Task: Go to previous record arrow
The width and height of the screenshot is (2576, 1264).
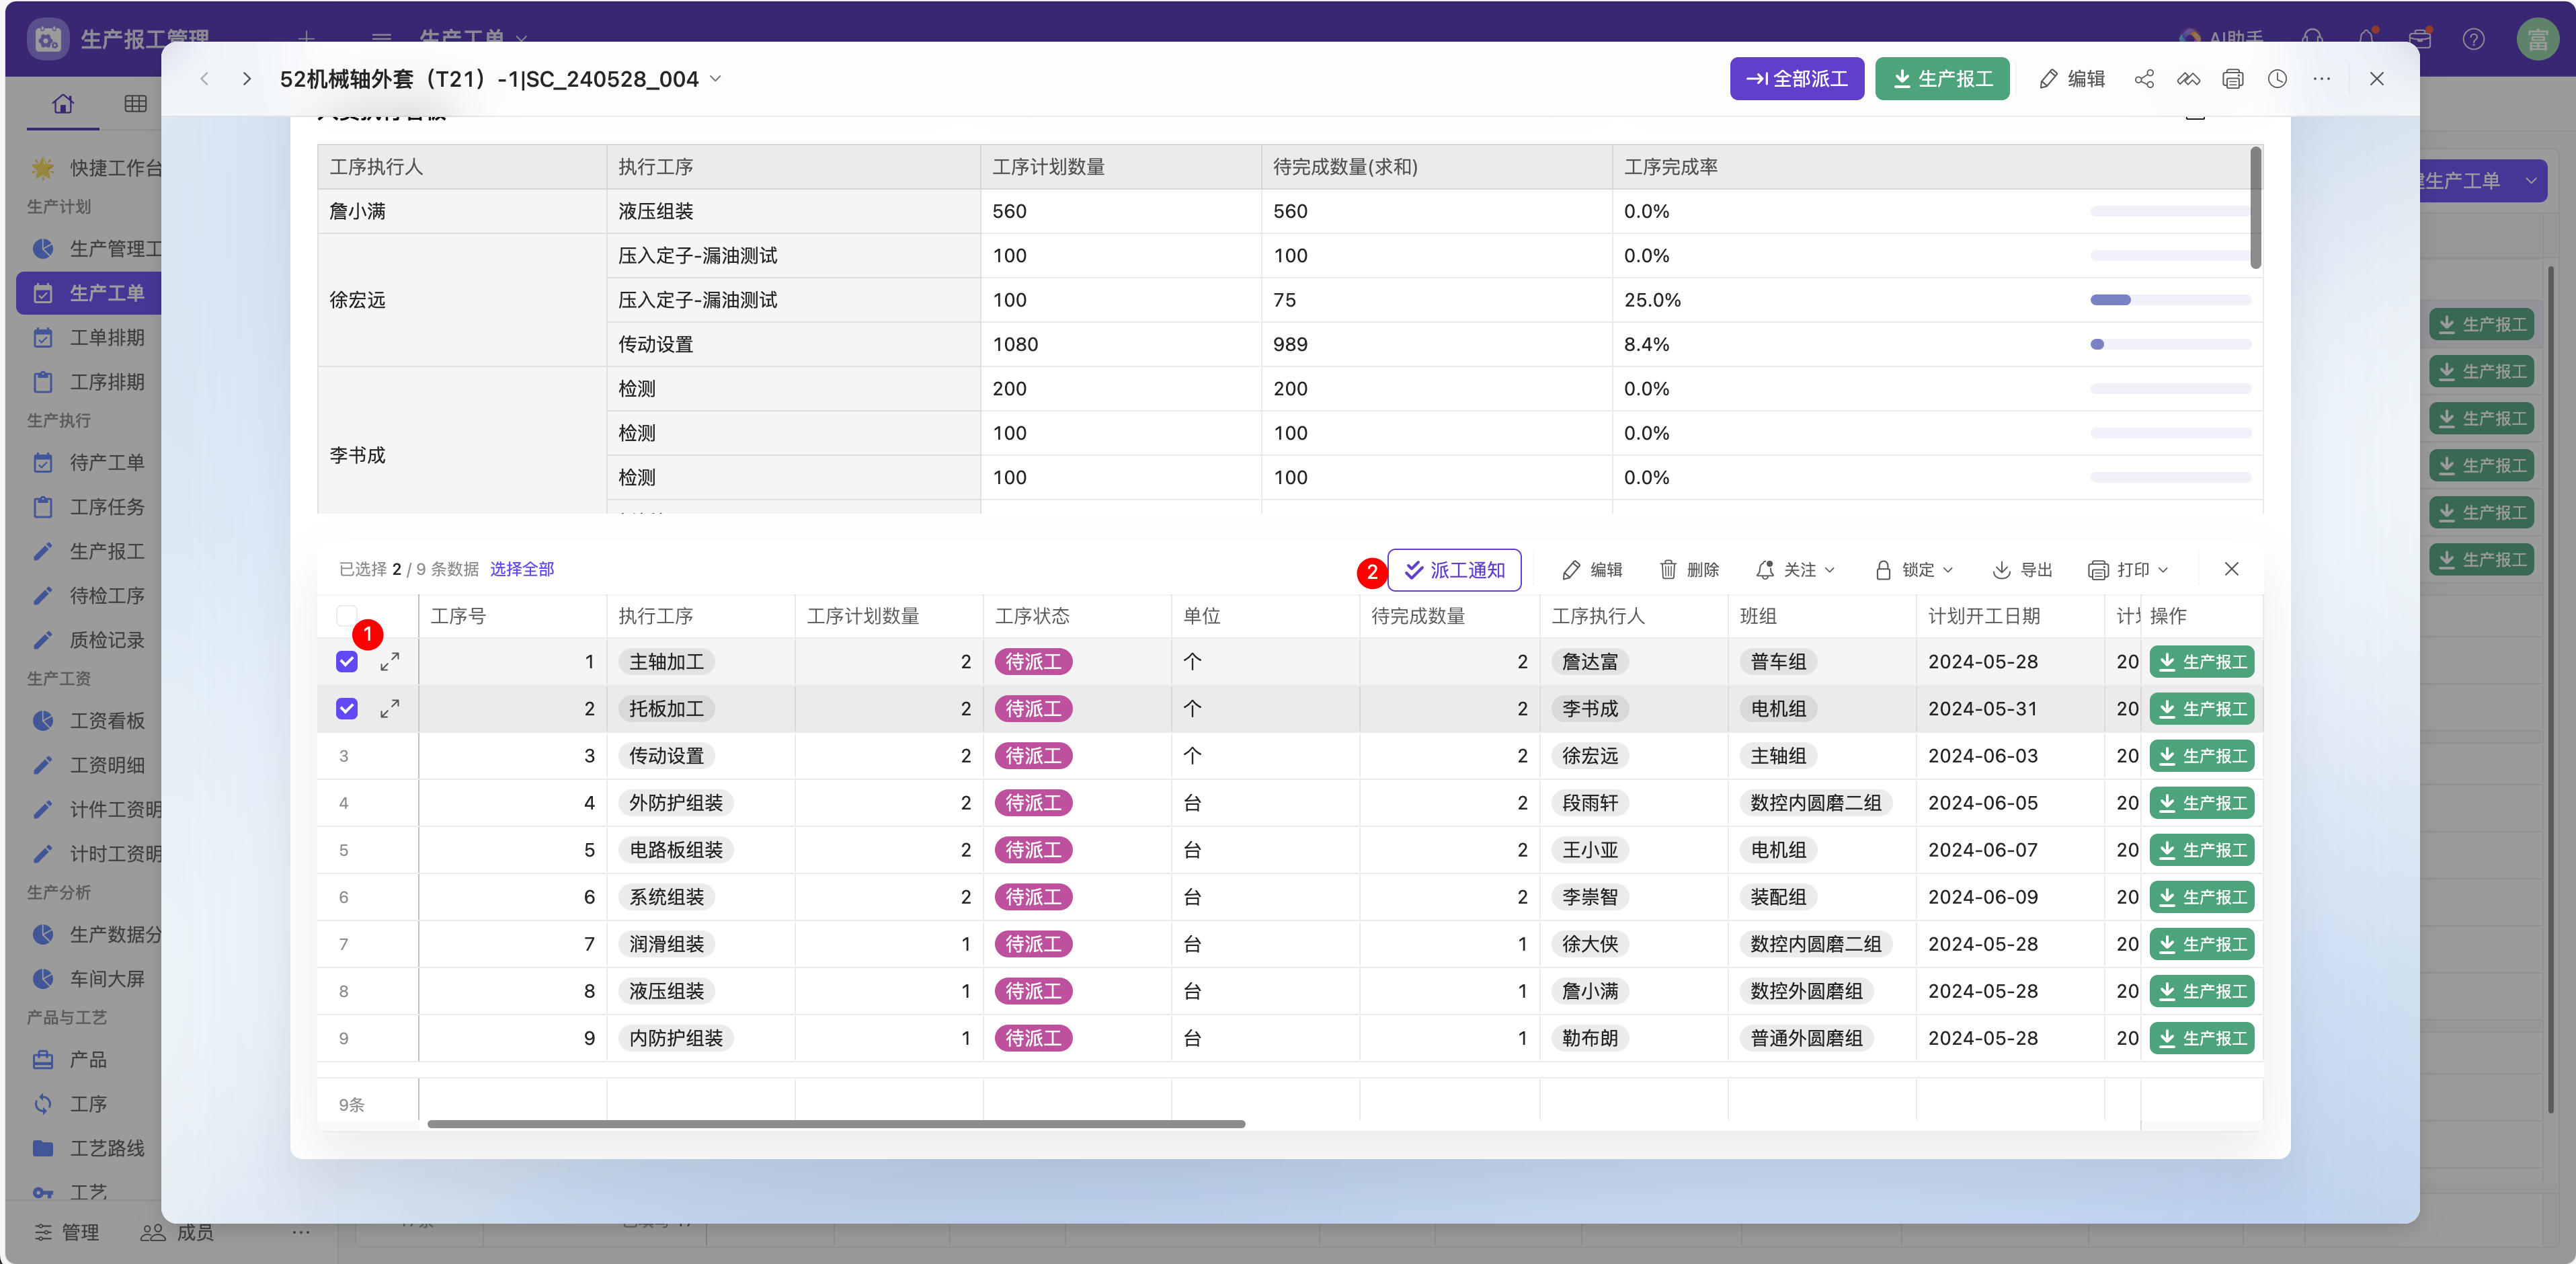Action: 204,79
